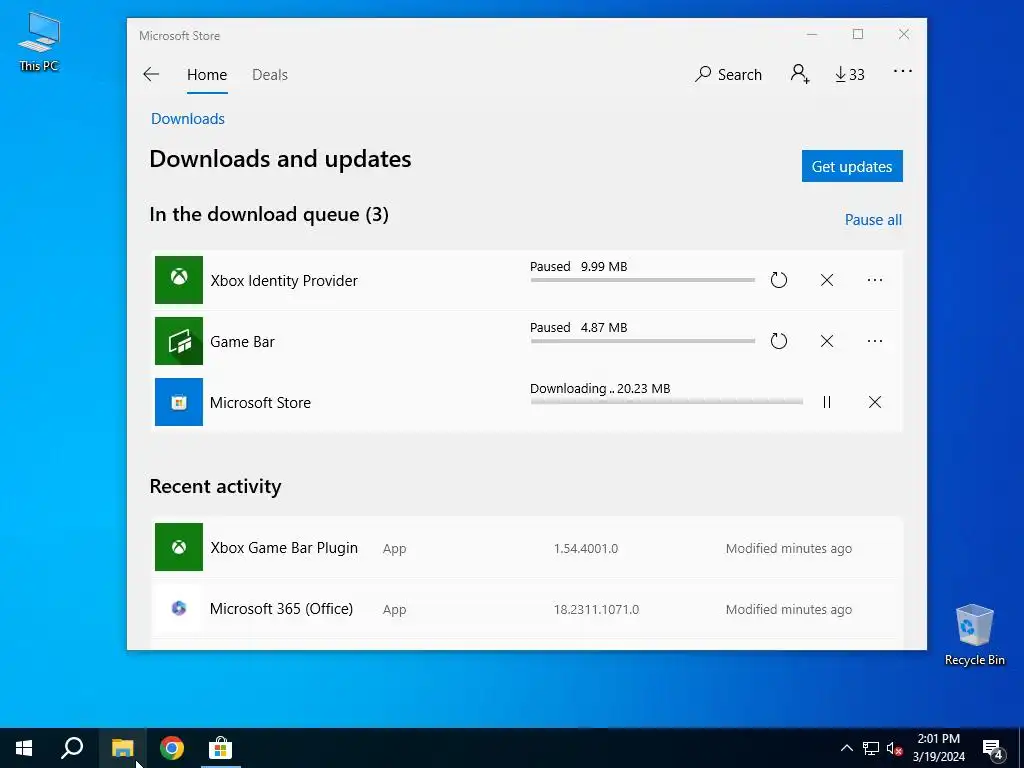Click Microsoft Store taskbar icon

[x=221, y=748]
